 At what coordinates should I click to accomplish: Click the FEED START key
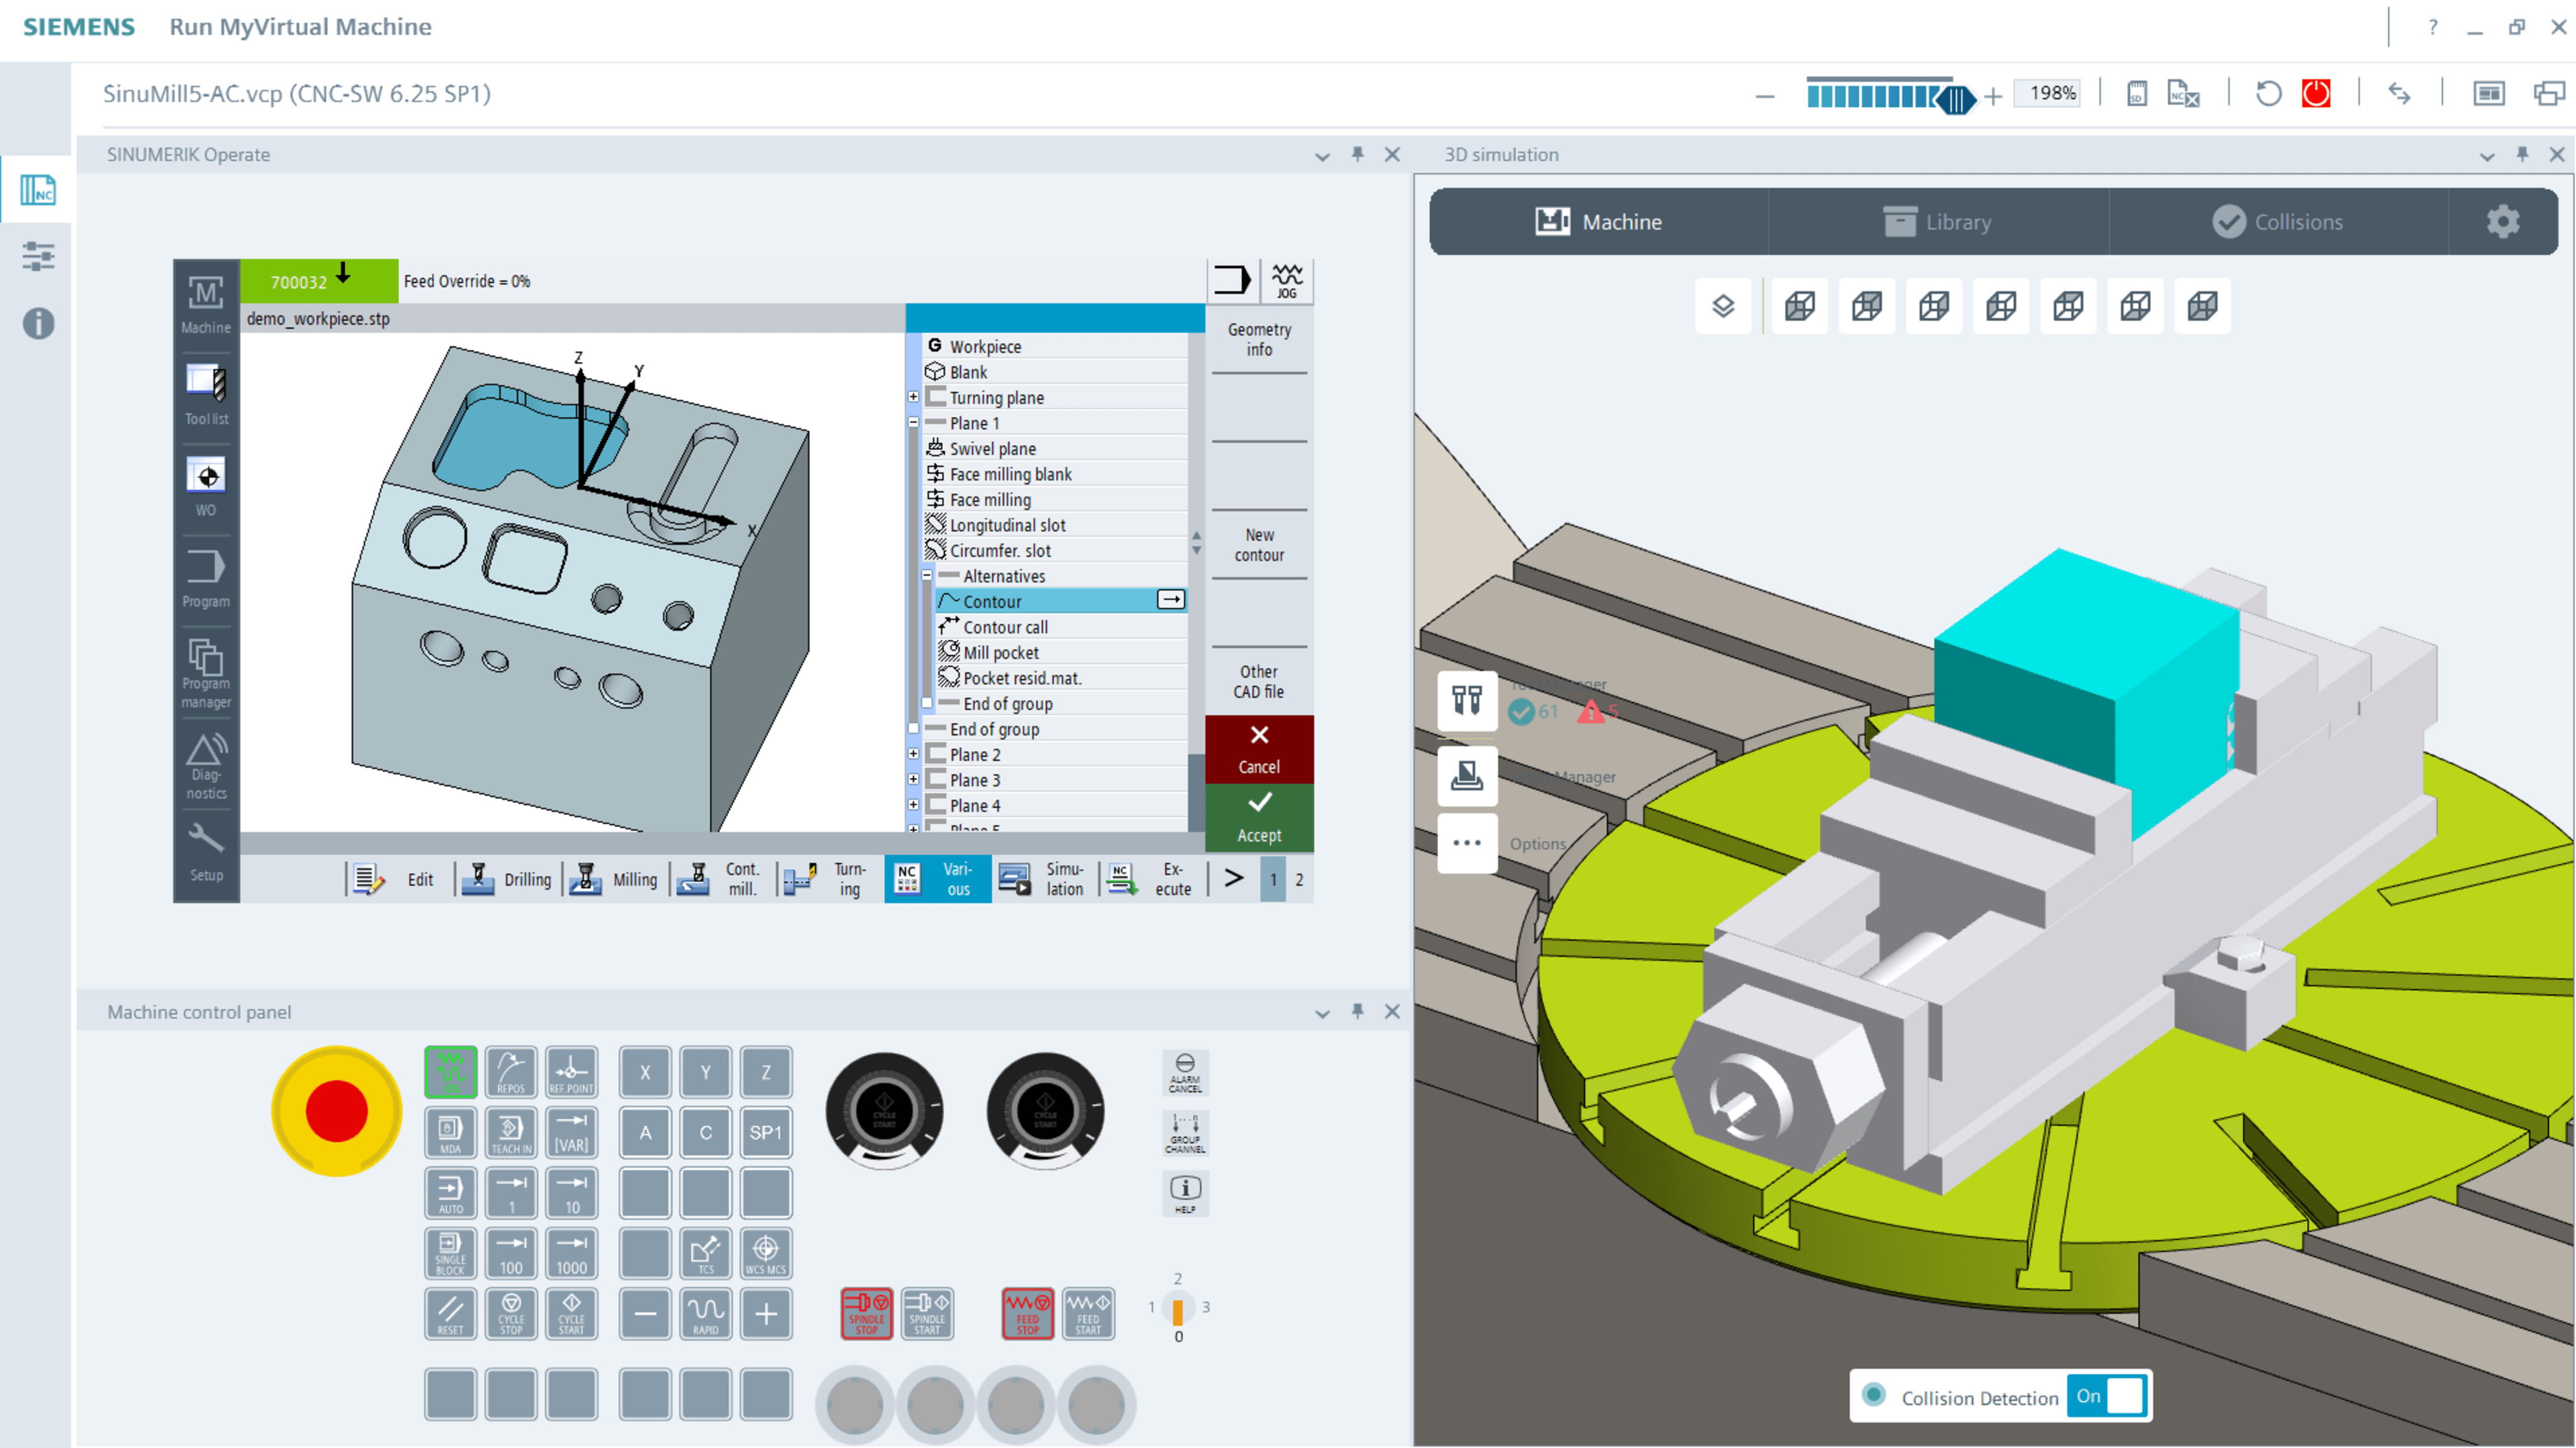[1088, 1313]
